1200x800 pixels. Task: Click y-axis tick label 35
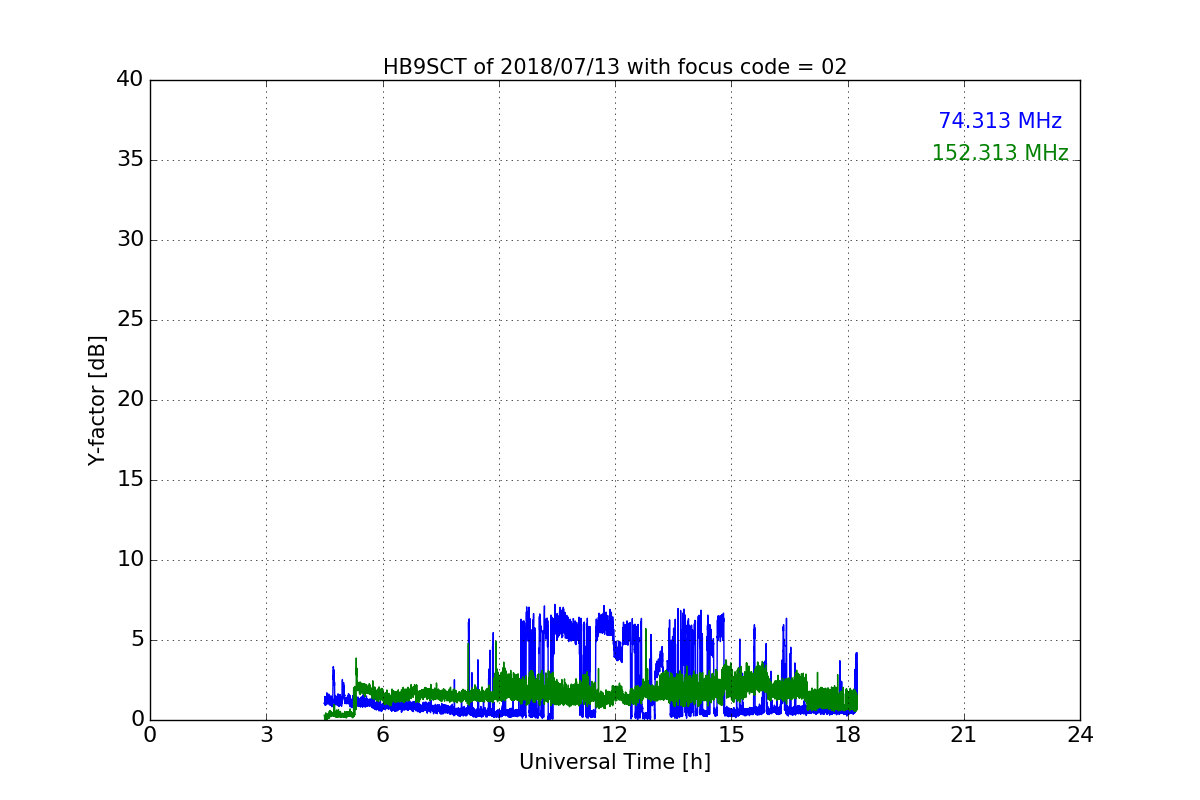point(130,160)
